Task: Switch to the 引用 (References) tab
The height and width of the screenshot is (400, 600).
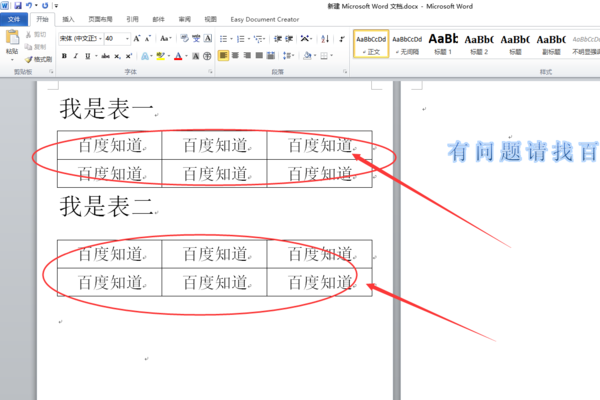Action: [132, 19]
